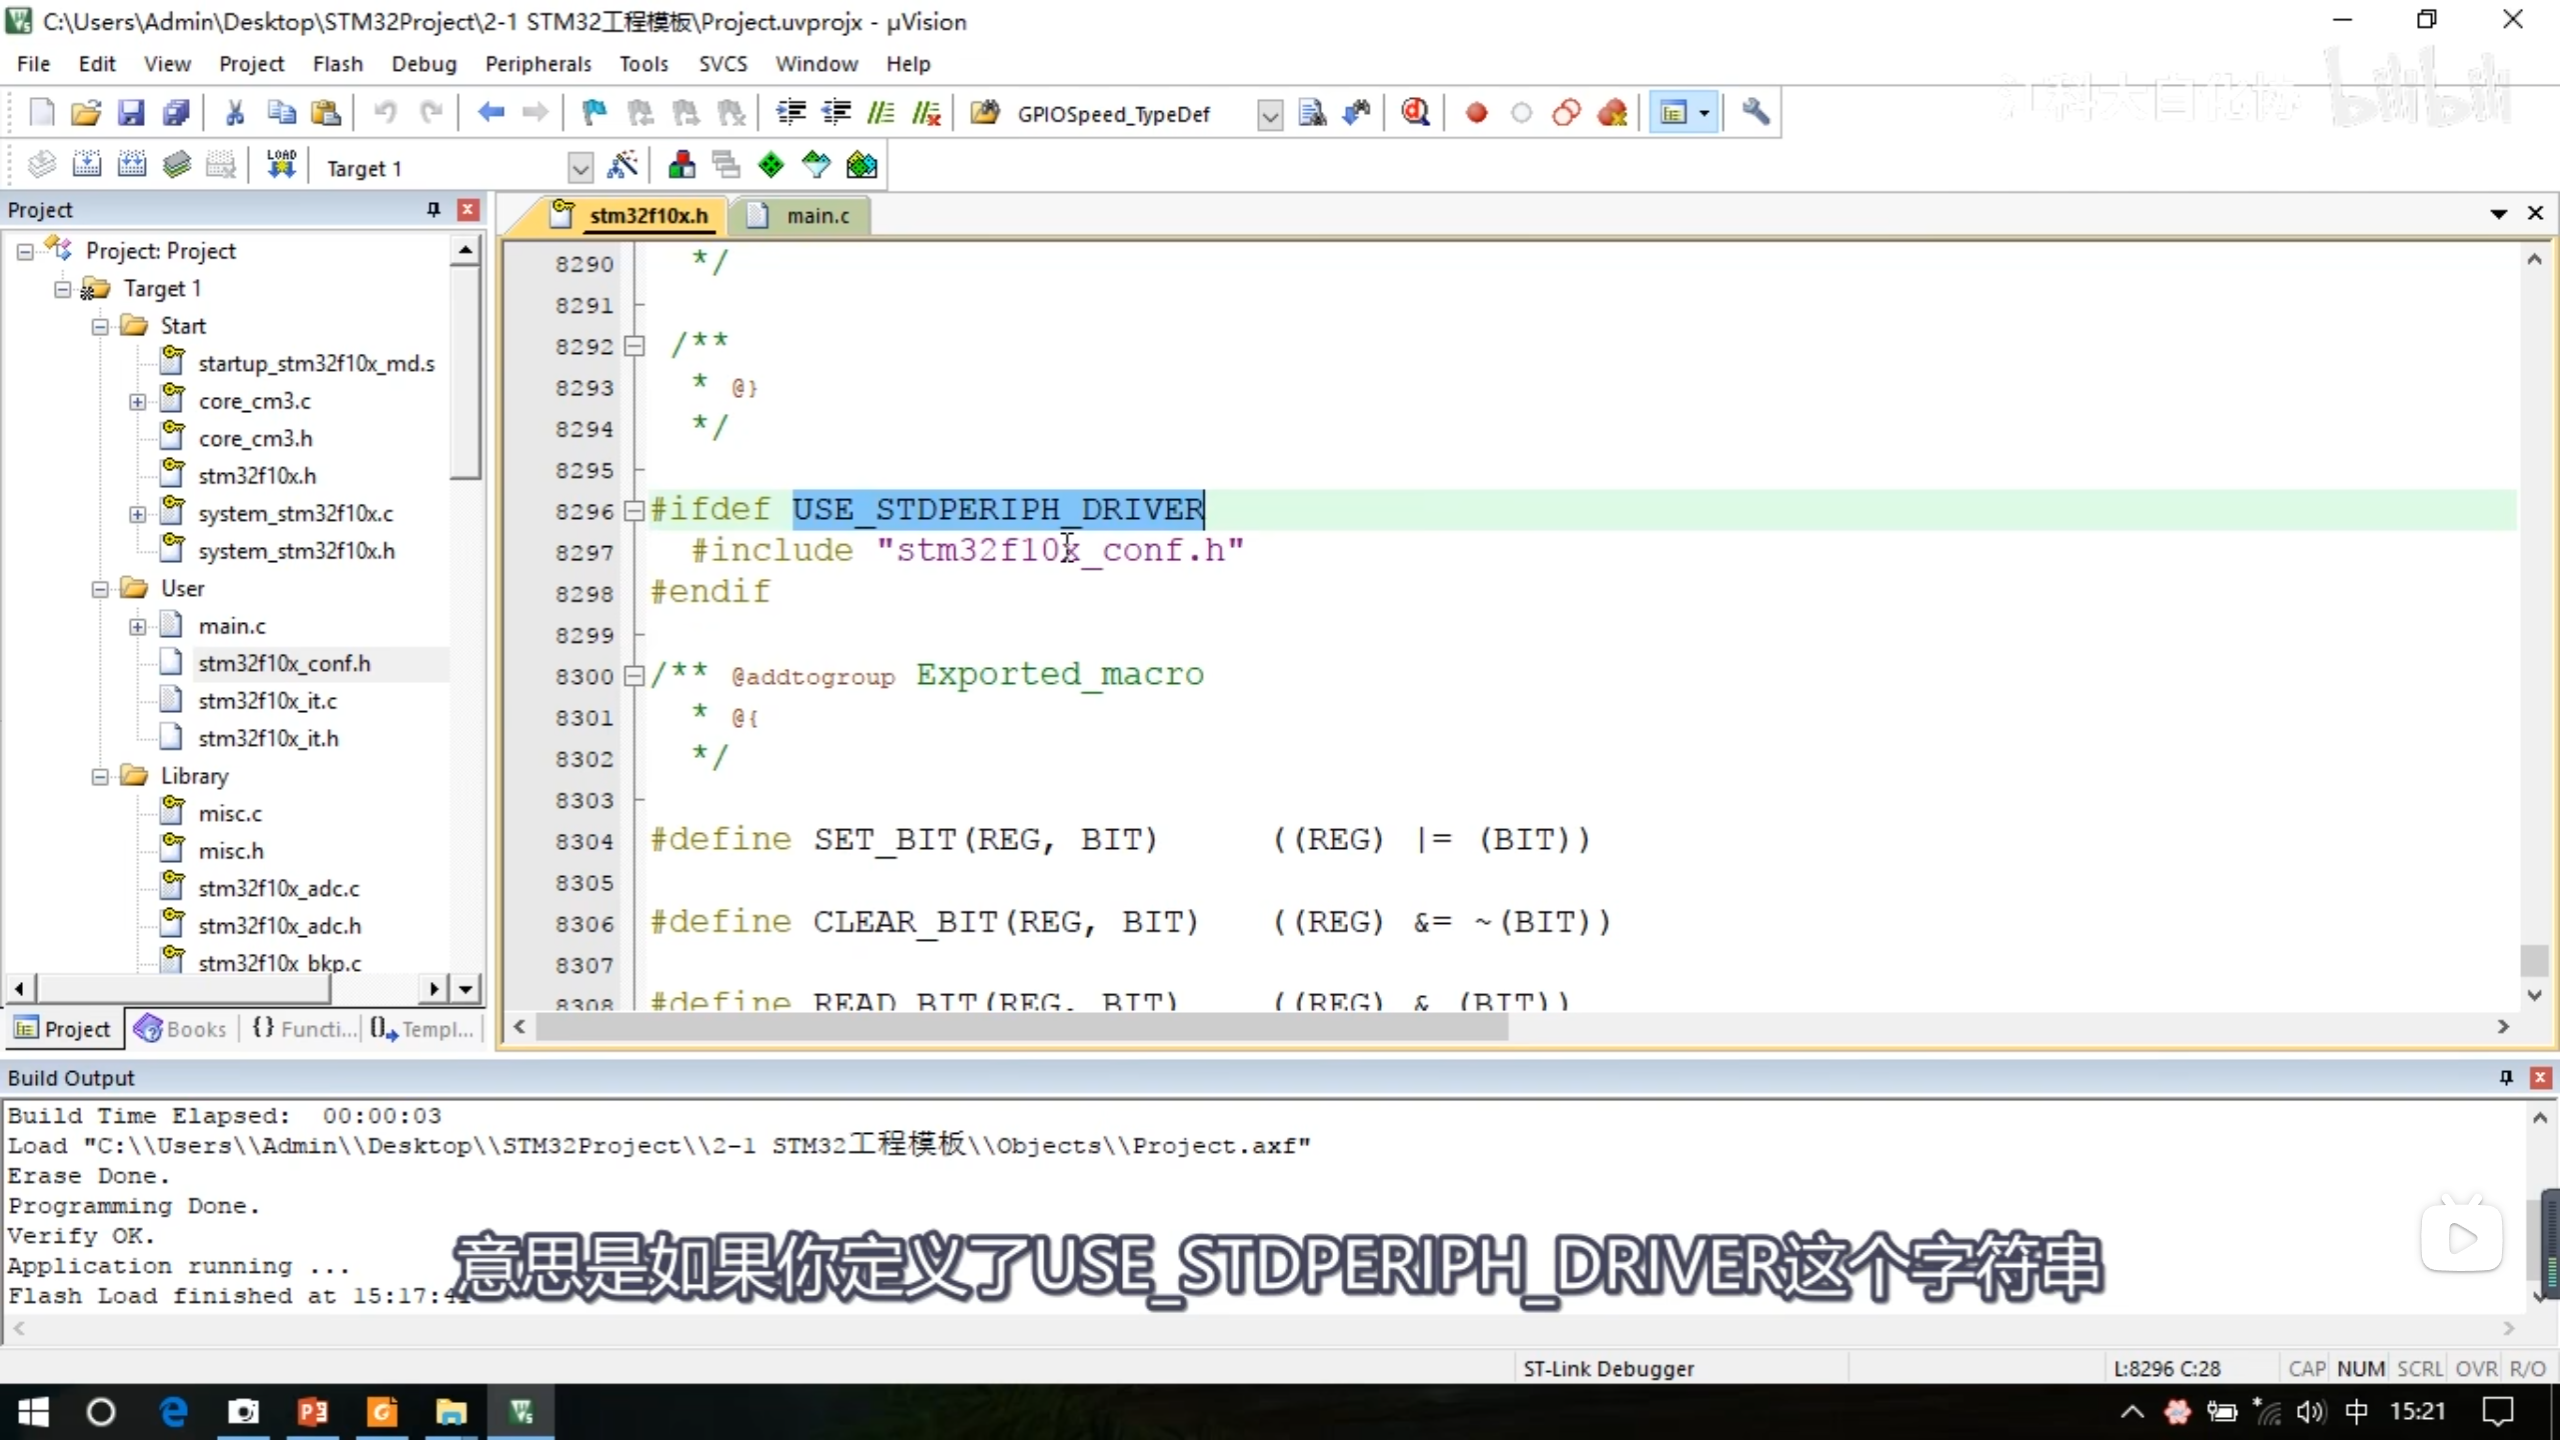Pin the Project panel
The height and width of the screenshot is (1440, 2560).
(x=433, y=209)
